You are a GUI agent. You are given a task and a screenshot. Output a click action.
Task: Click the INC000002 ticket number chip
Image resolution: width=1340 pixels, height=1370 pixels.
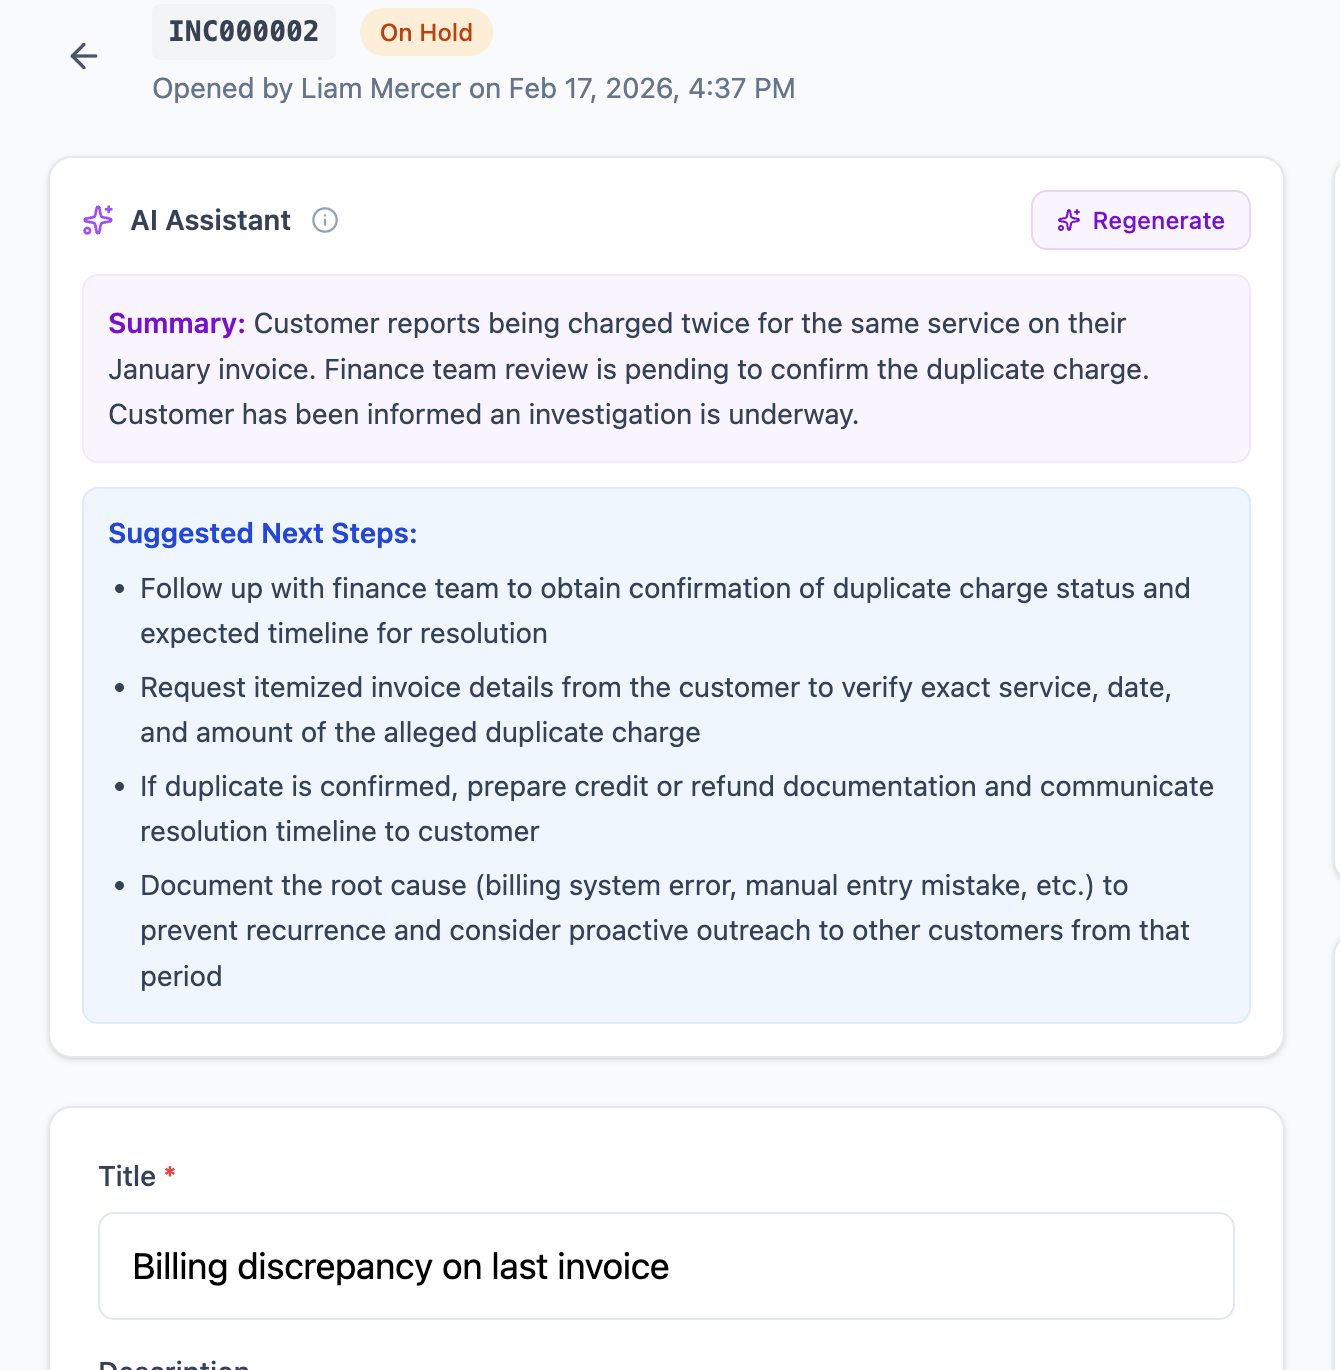coord(243,31)
